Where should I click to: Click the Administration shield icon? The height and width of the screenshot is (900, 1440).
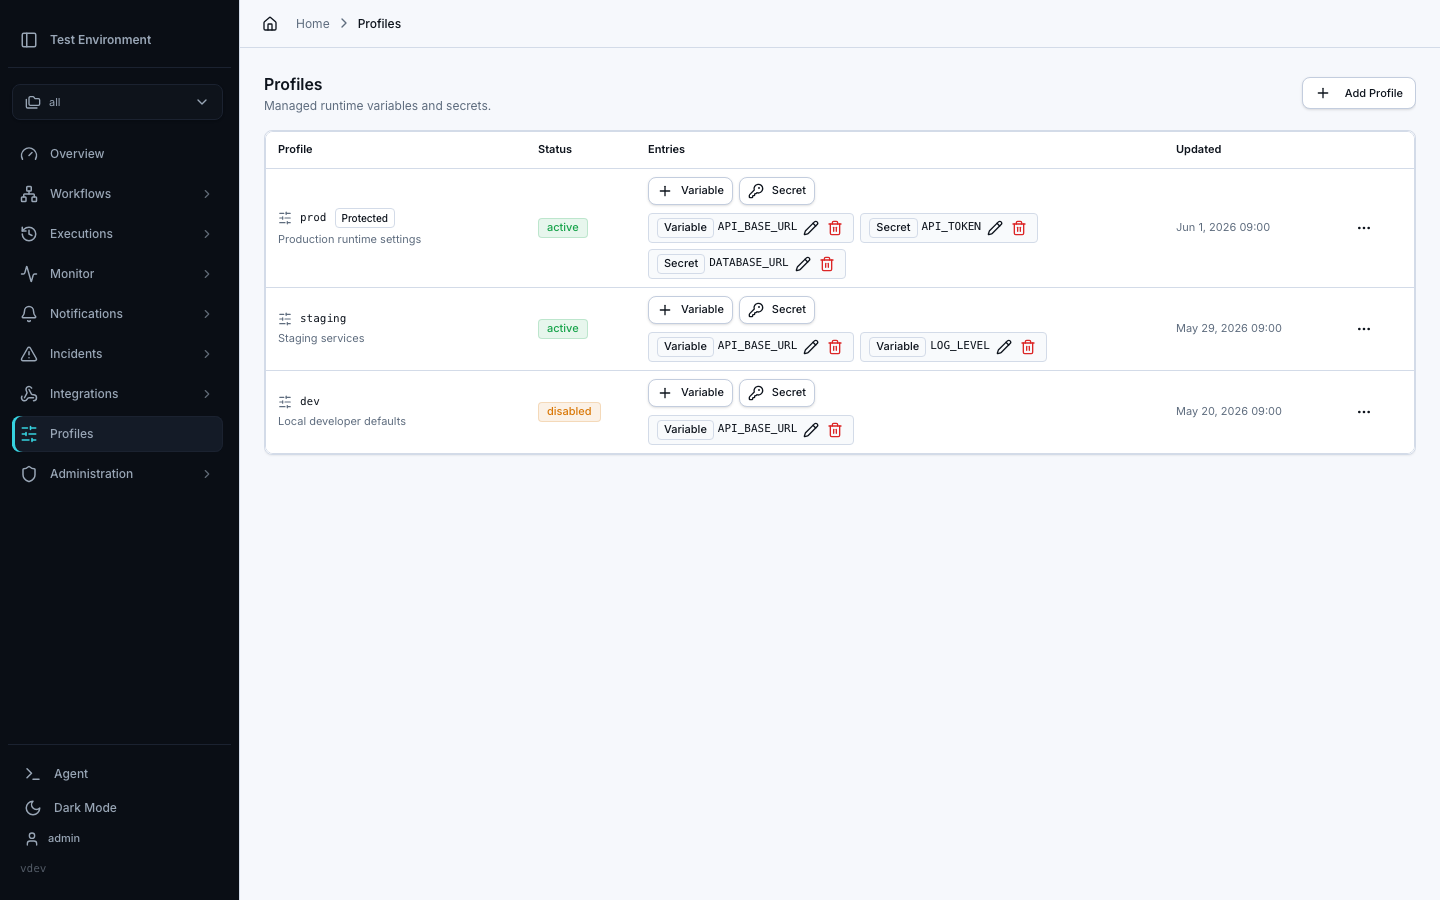[x=29, y=474]
